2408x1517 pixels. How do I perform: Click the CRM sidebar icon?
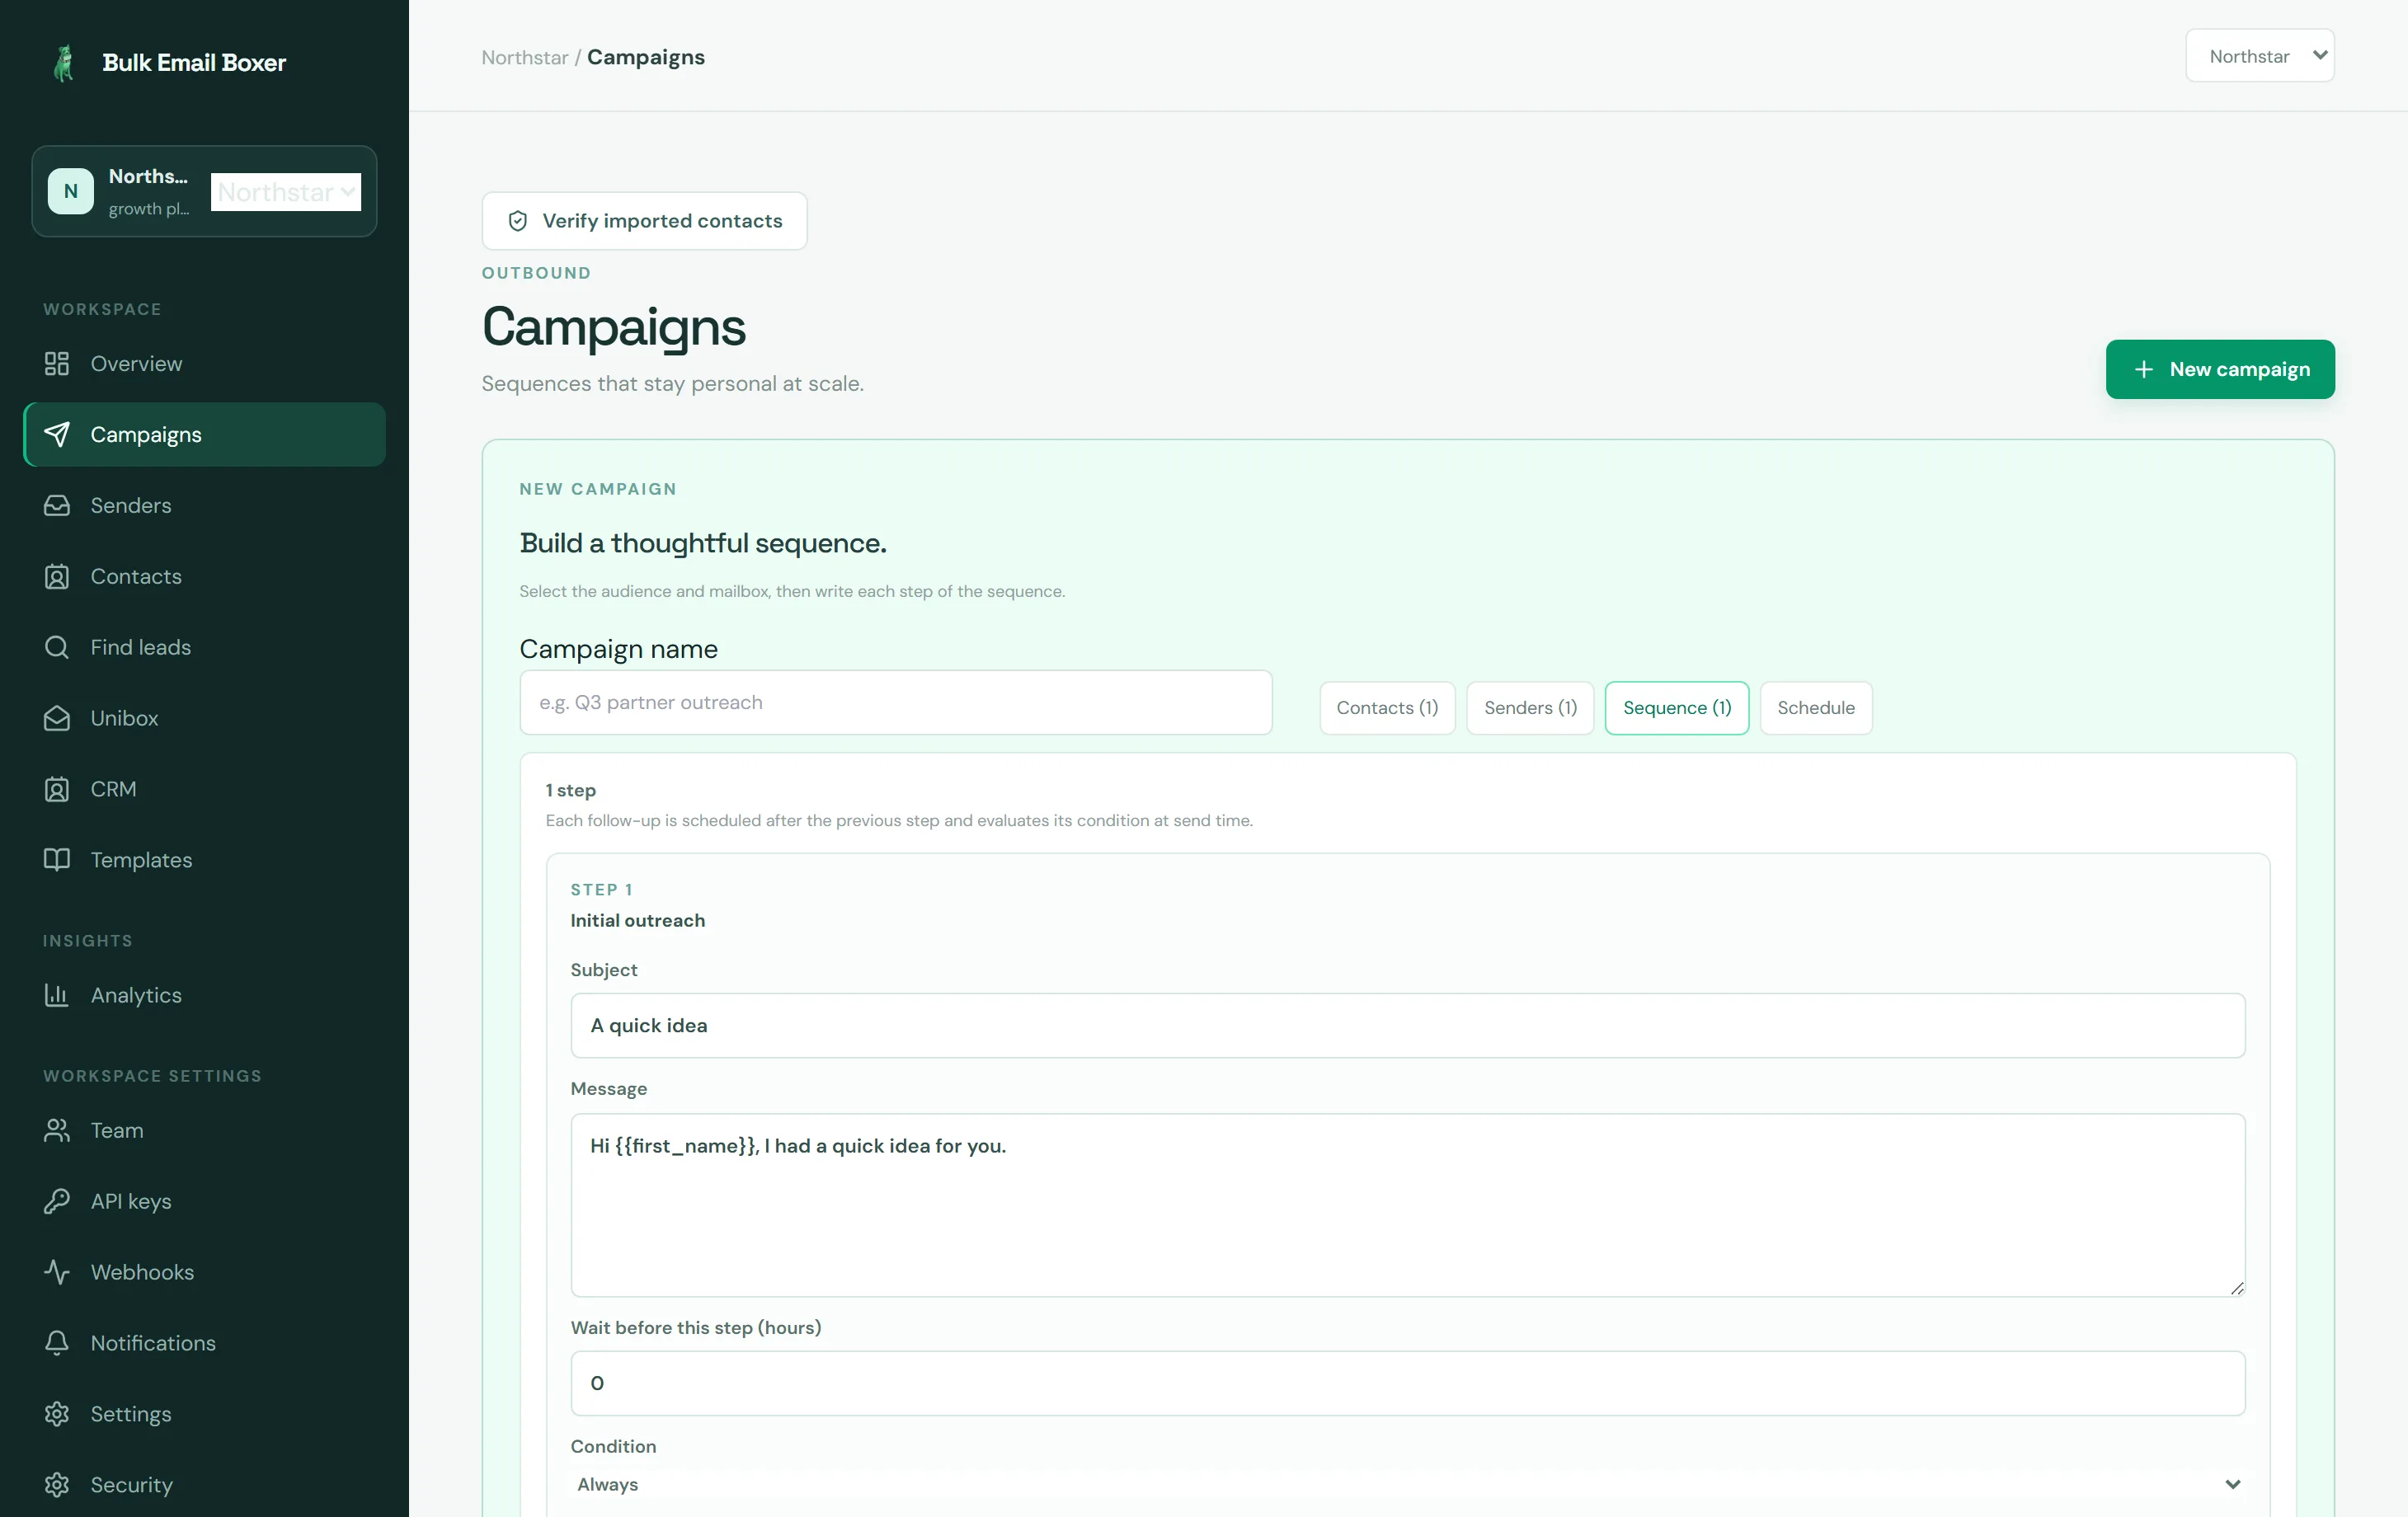click(x=57, y=789)
